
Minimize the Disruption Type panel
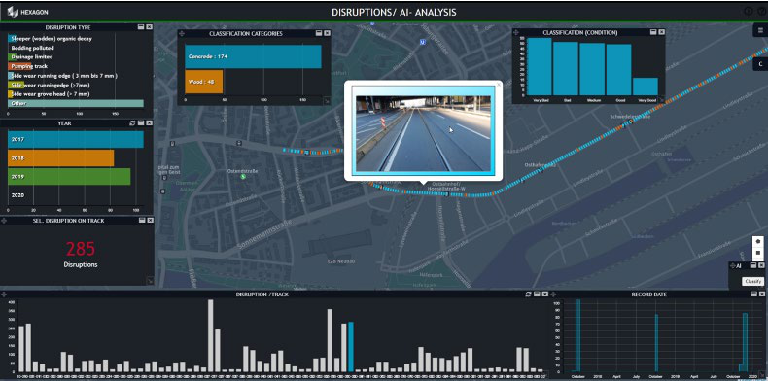coord(141,26)
